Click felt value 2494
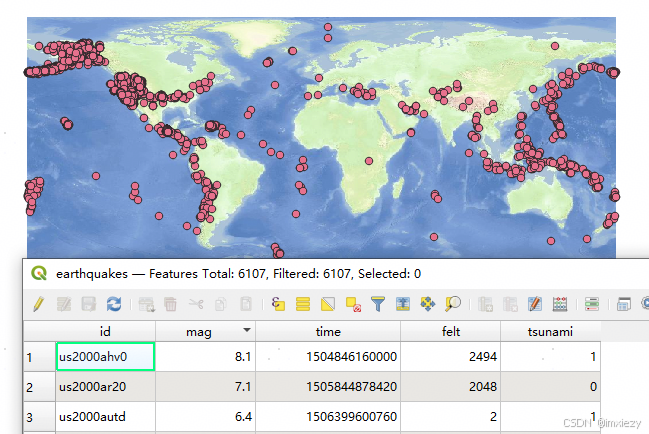The height and width of the screenshot is (434, 649). pyautogui.click(x=483, y=357)
